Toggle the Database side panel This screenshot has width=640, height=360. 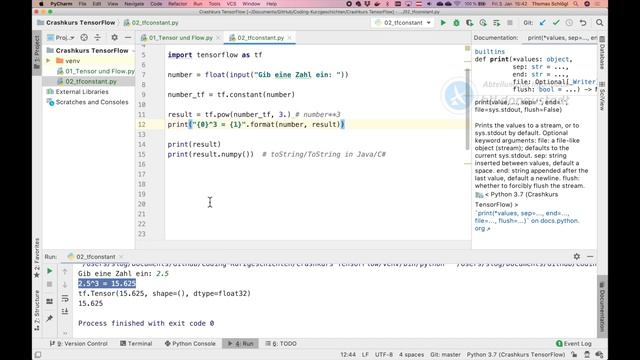pyautogui.click(x=602, y=53)
